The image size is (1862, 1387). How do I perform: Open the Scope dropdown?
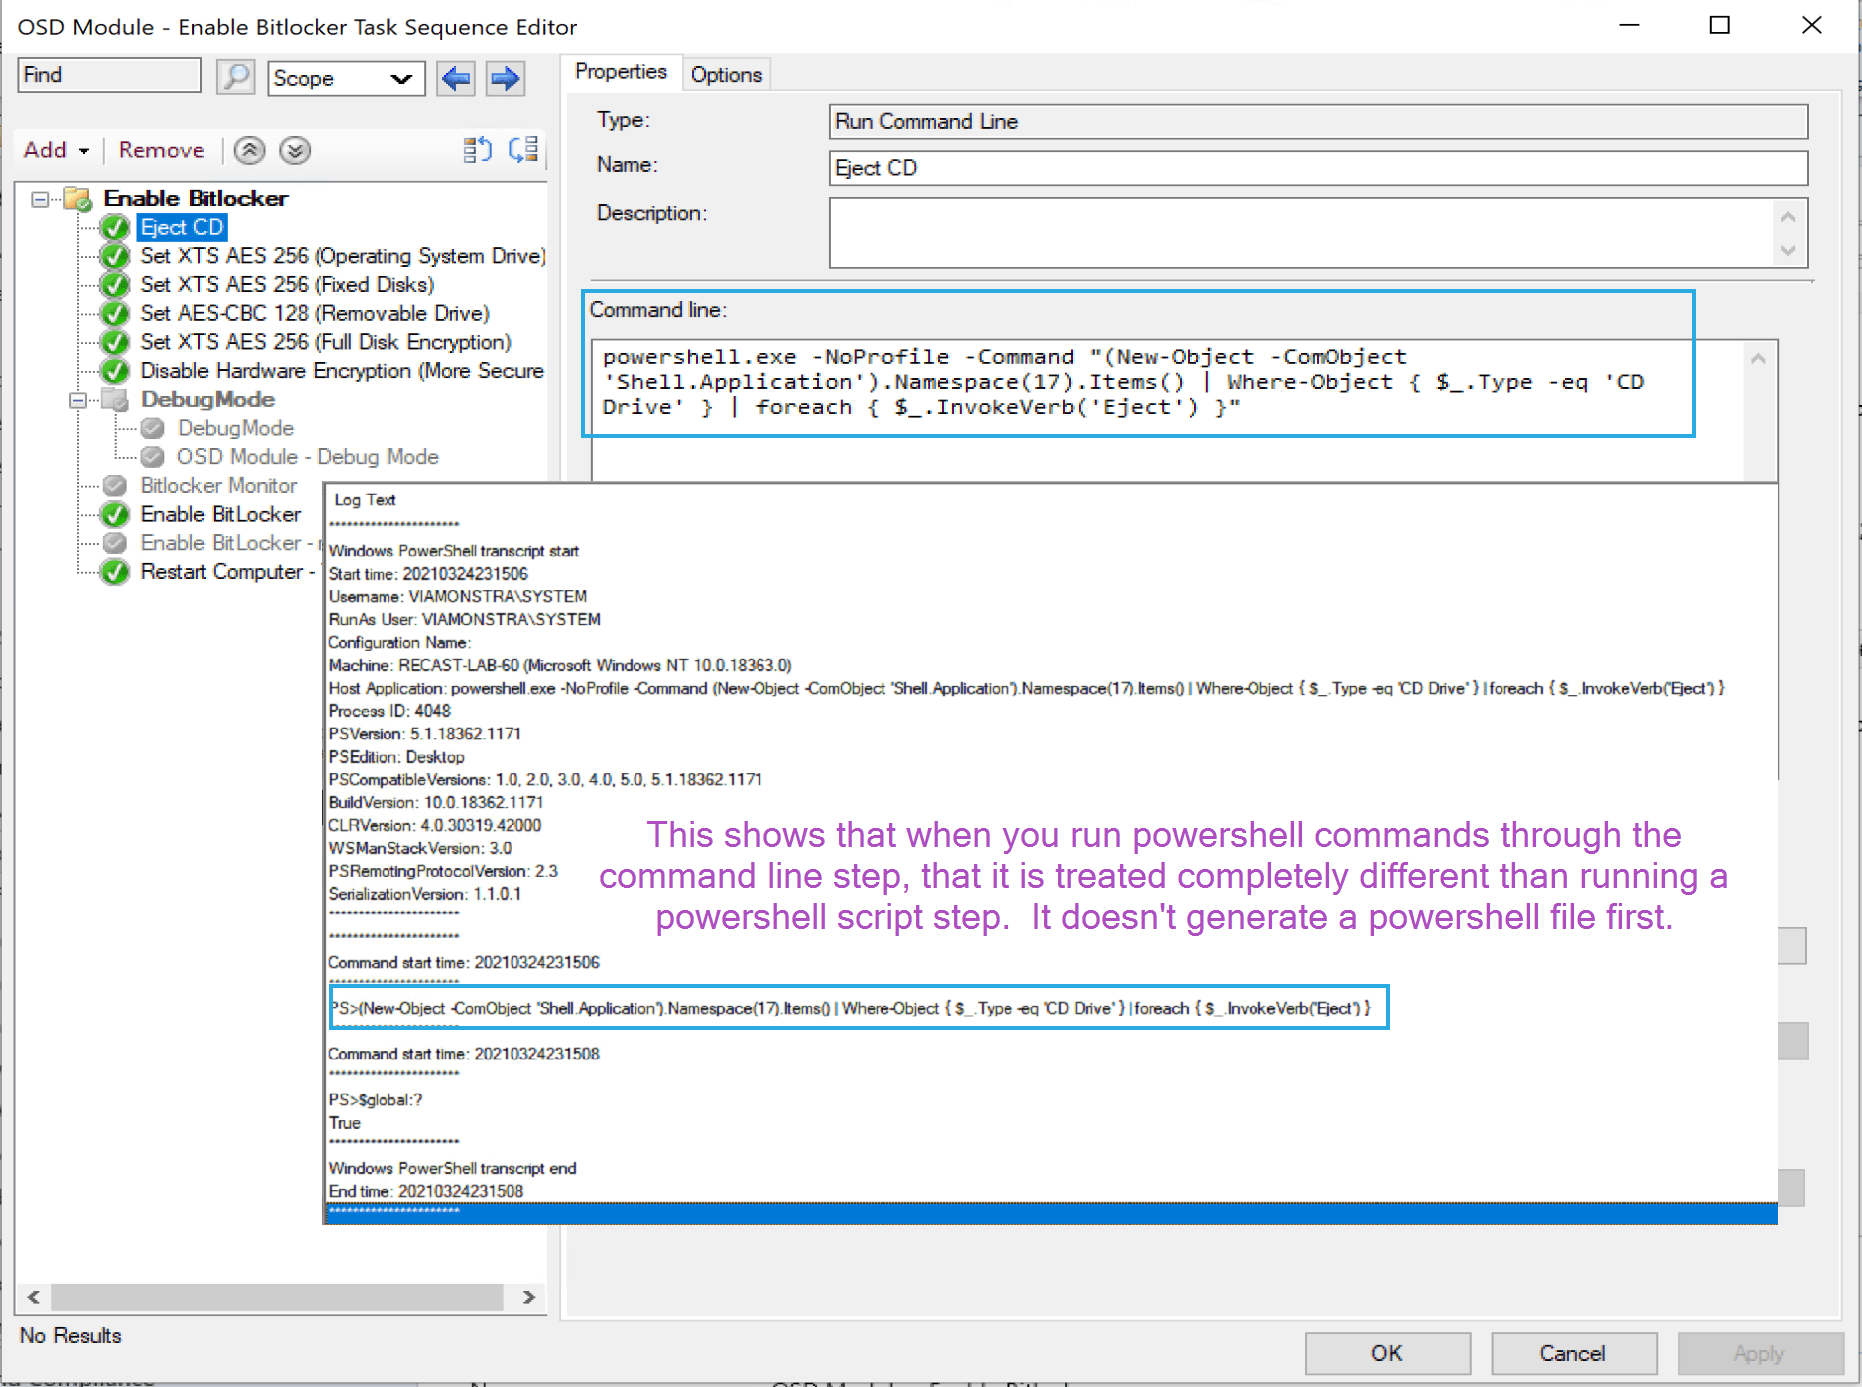(400, 78)
